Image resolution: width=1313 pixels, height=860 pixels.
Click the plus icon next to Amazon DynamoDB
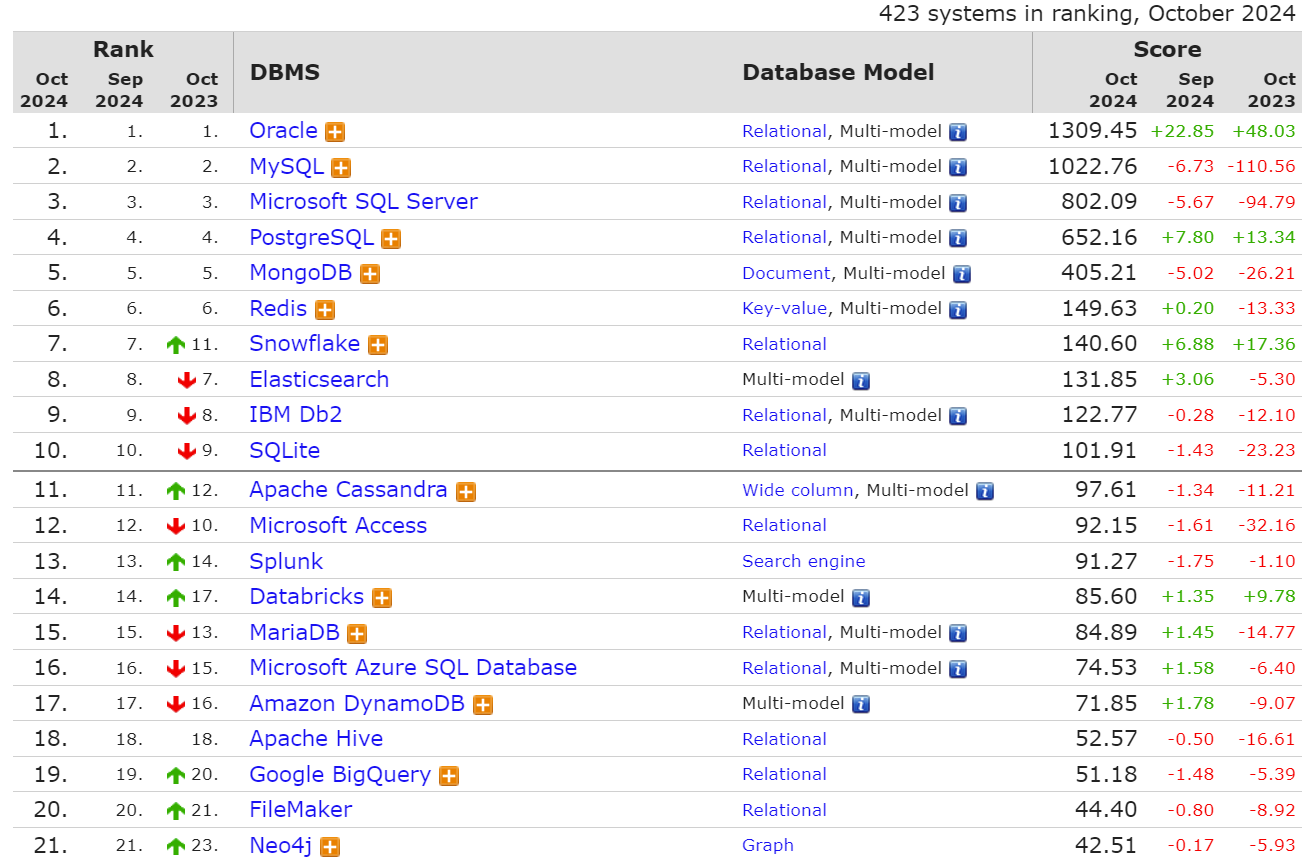(x=483, y=705)
